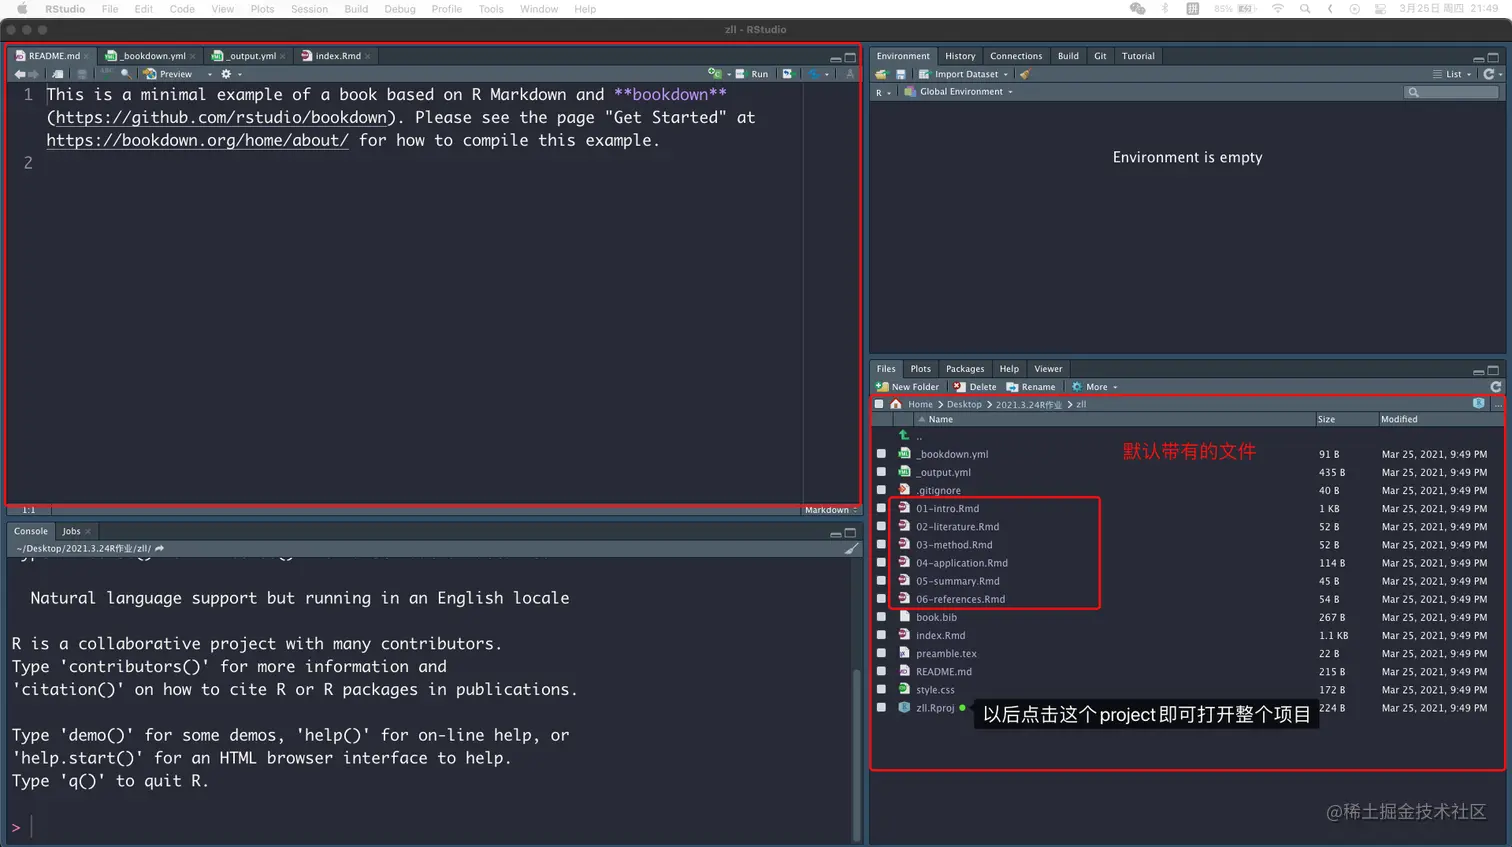Click ellipsis go-to-directory button in Files
The width and height of the screenshot is (1512, 847).
1498,404
